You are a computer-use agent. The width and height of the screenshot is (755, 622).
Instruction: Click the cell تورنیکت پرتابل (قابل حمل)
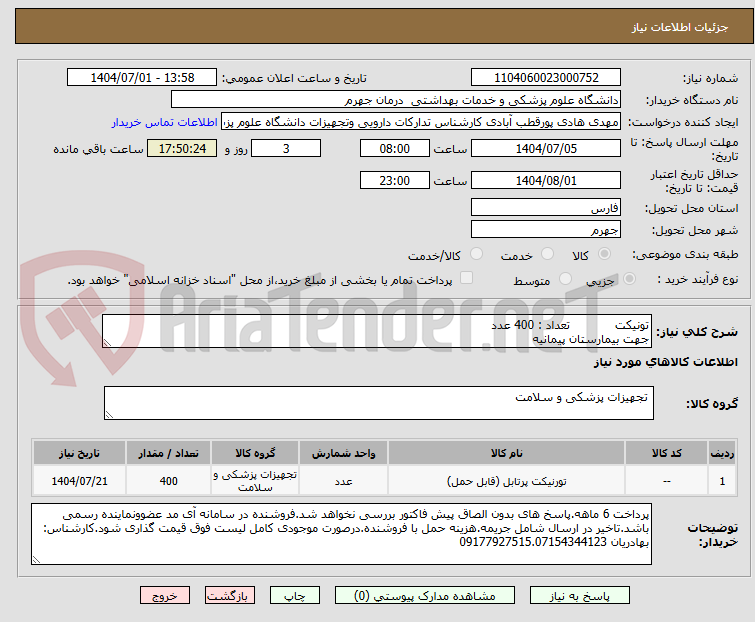507,481
